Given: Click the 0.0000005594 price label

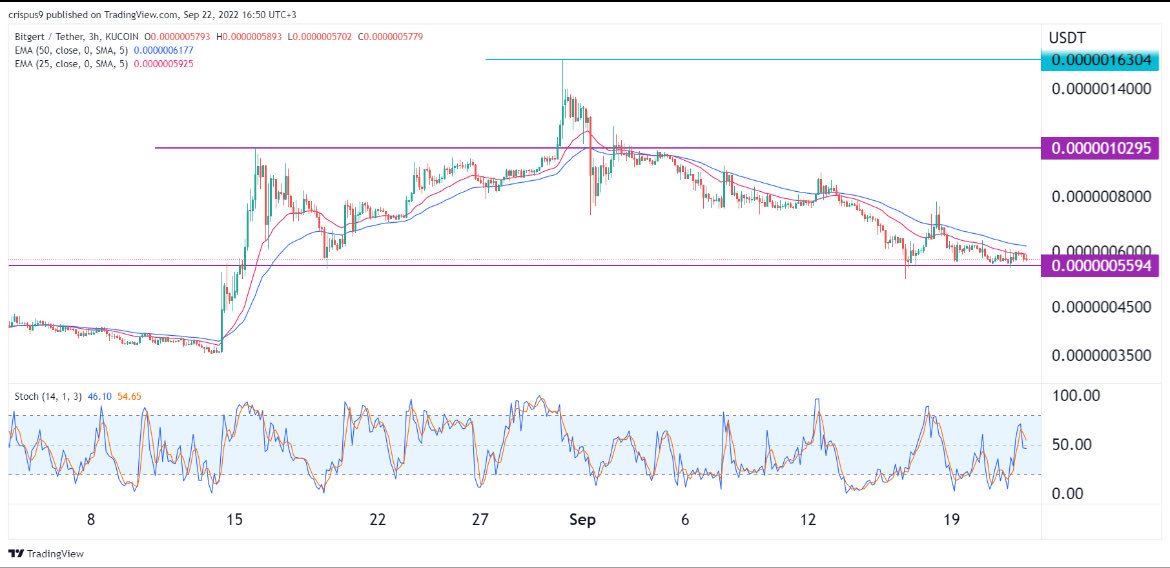Looking at the screenshot, I should click(1101, 265).
